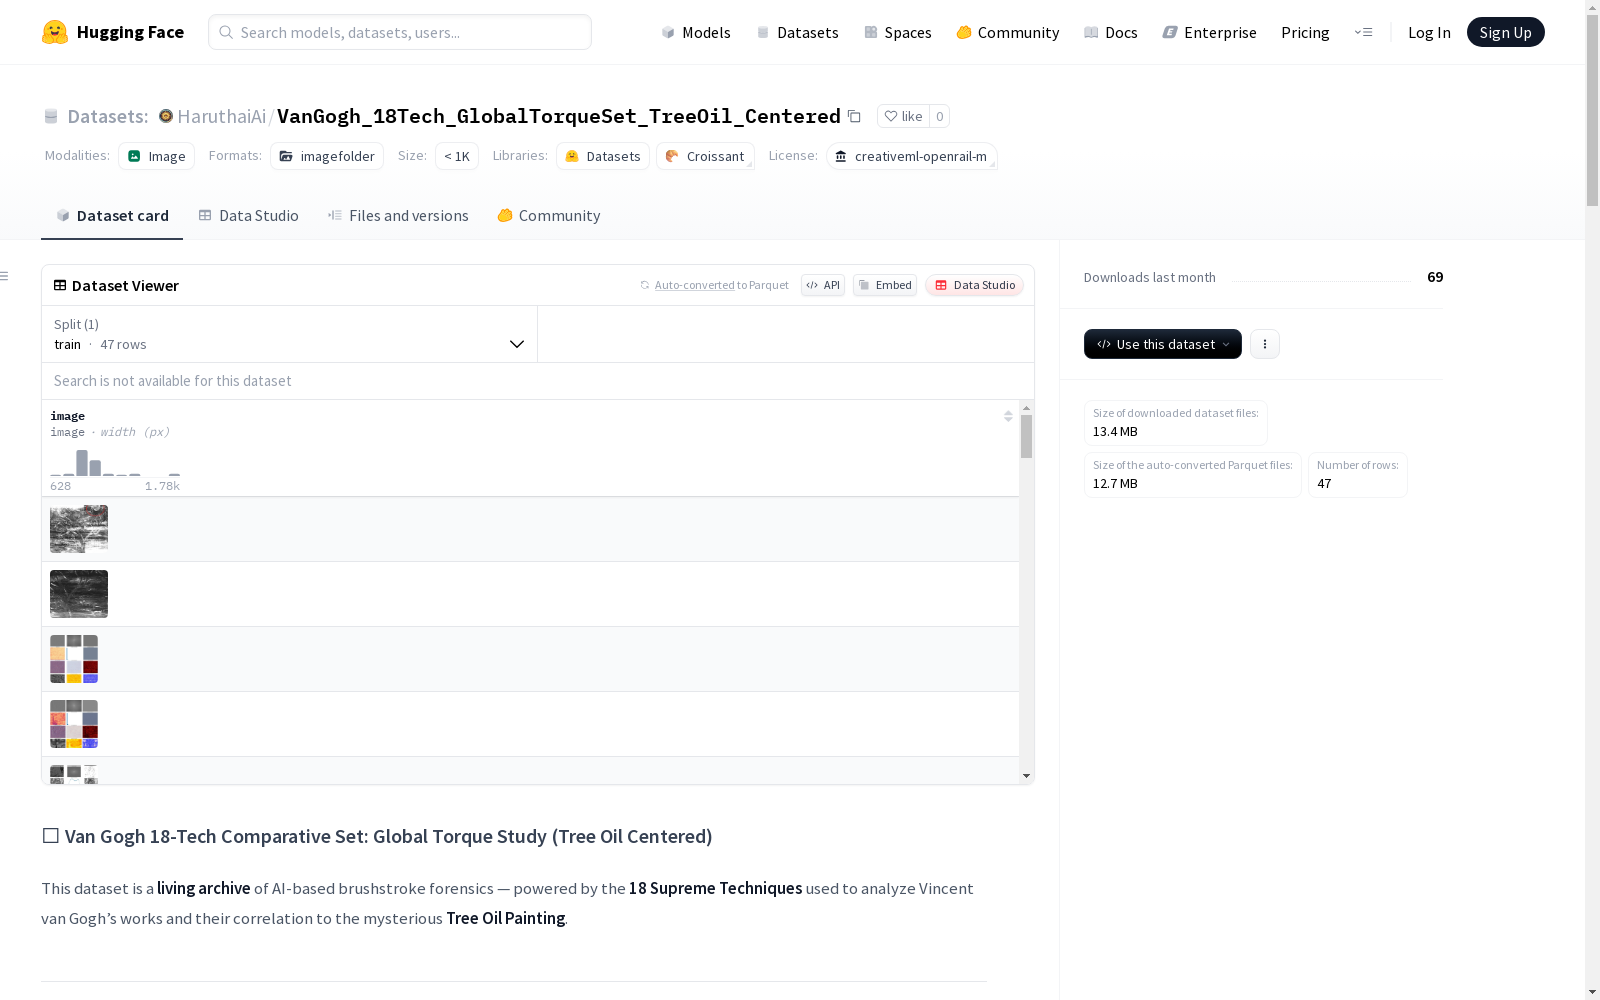1600x1000 pixels.
Task: Open Spaces from the navigation bar
Action: tap(898, 32)
